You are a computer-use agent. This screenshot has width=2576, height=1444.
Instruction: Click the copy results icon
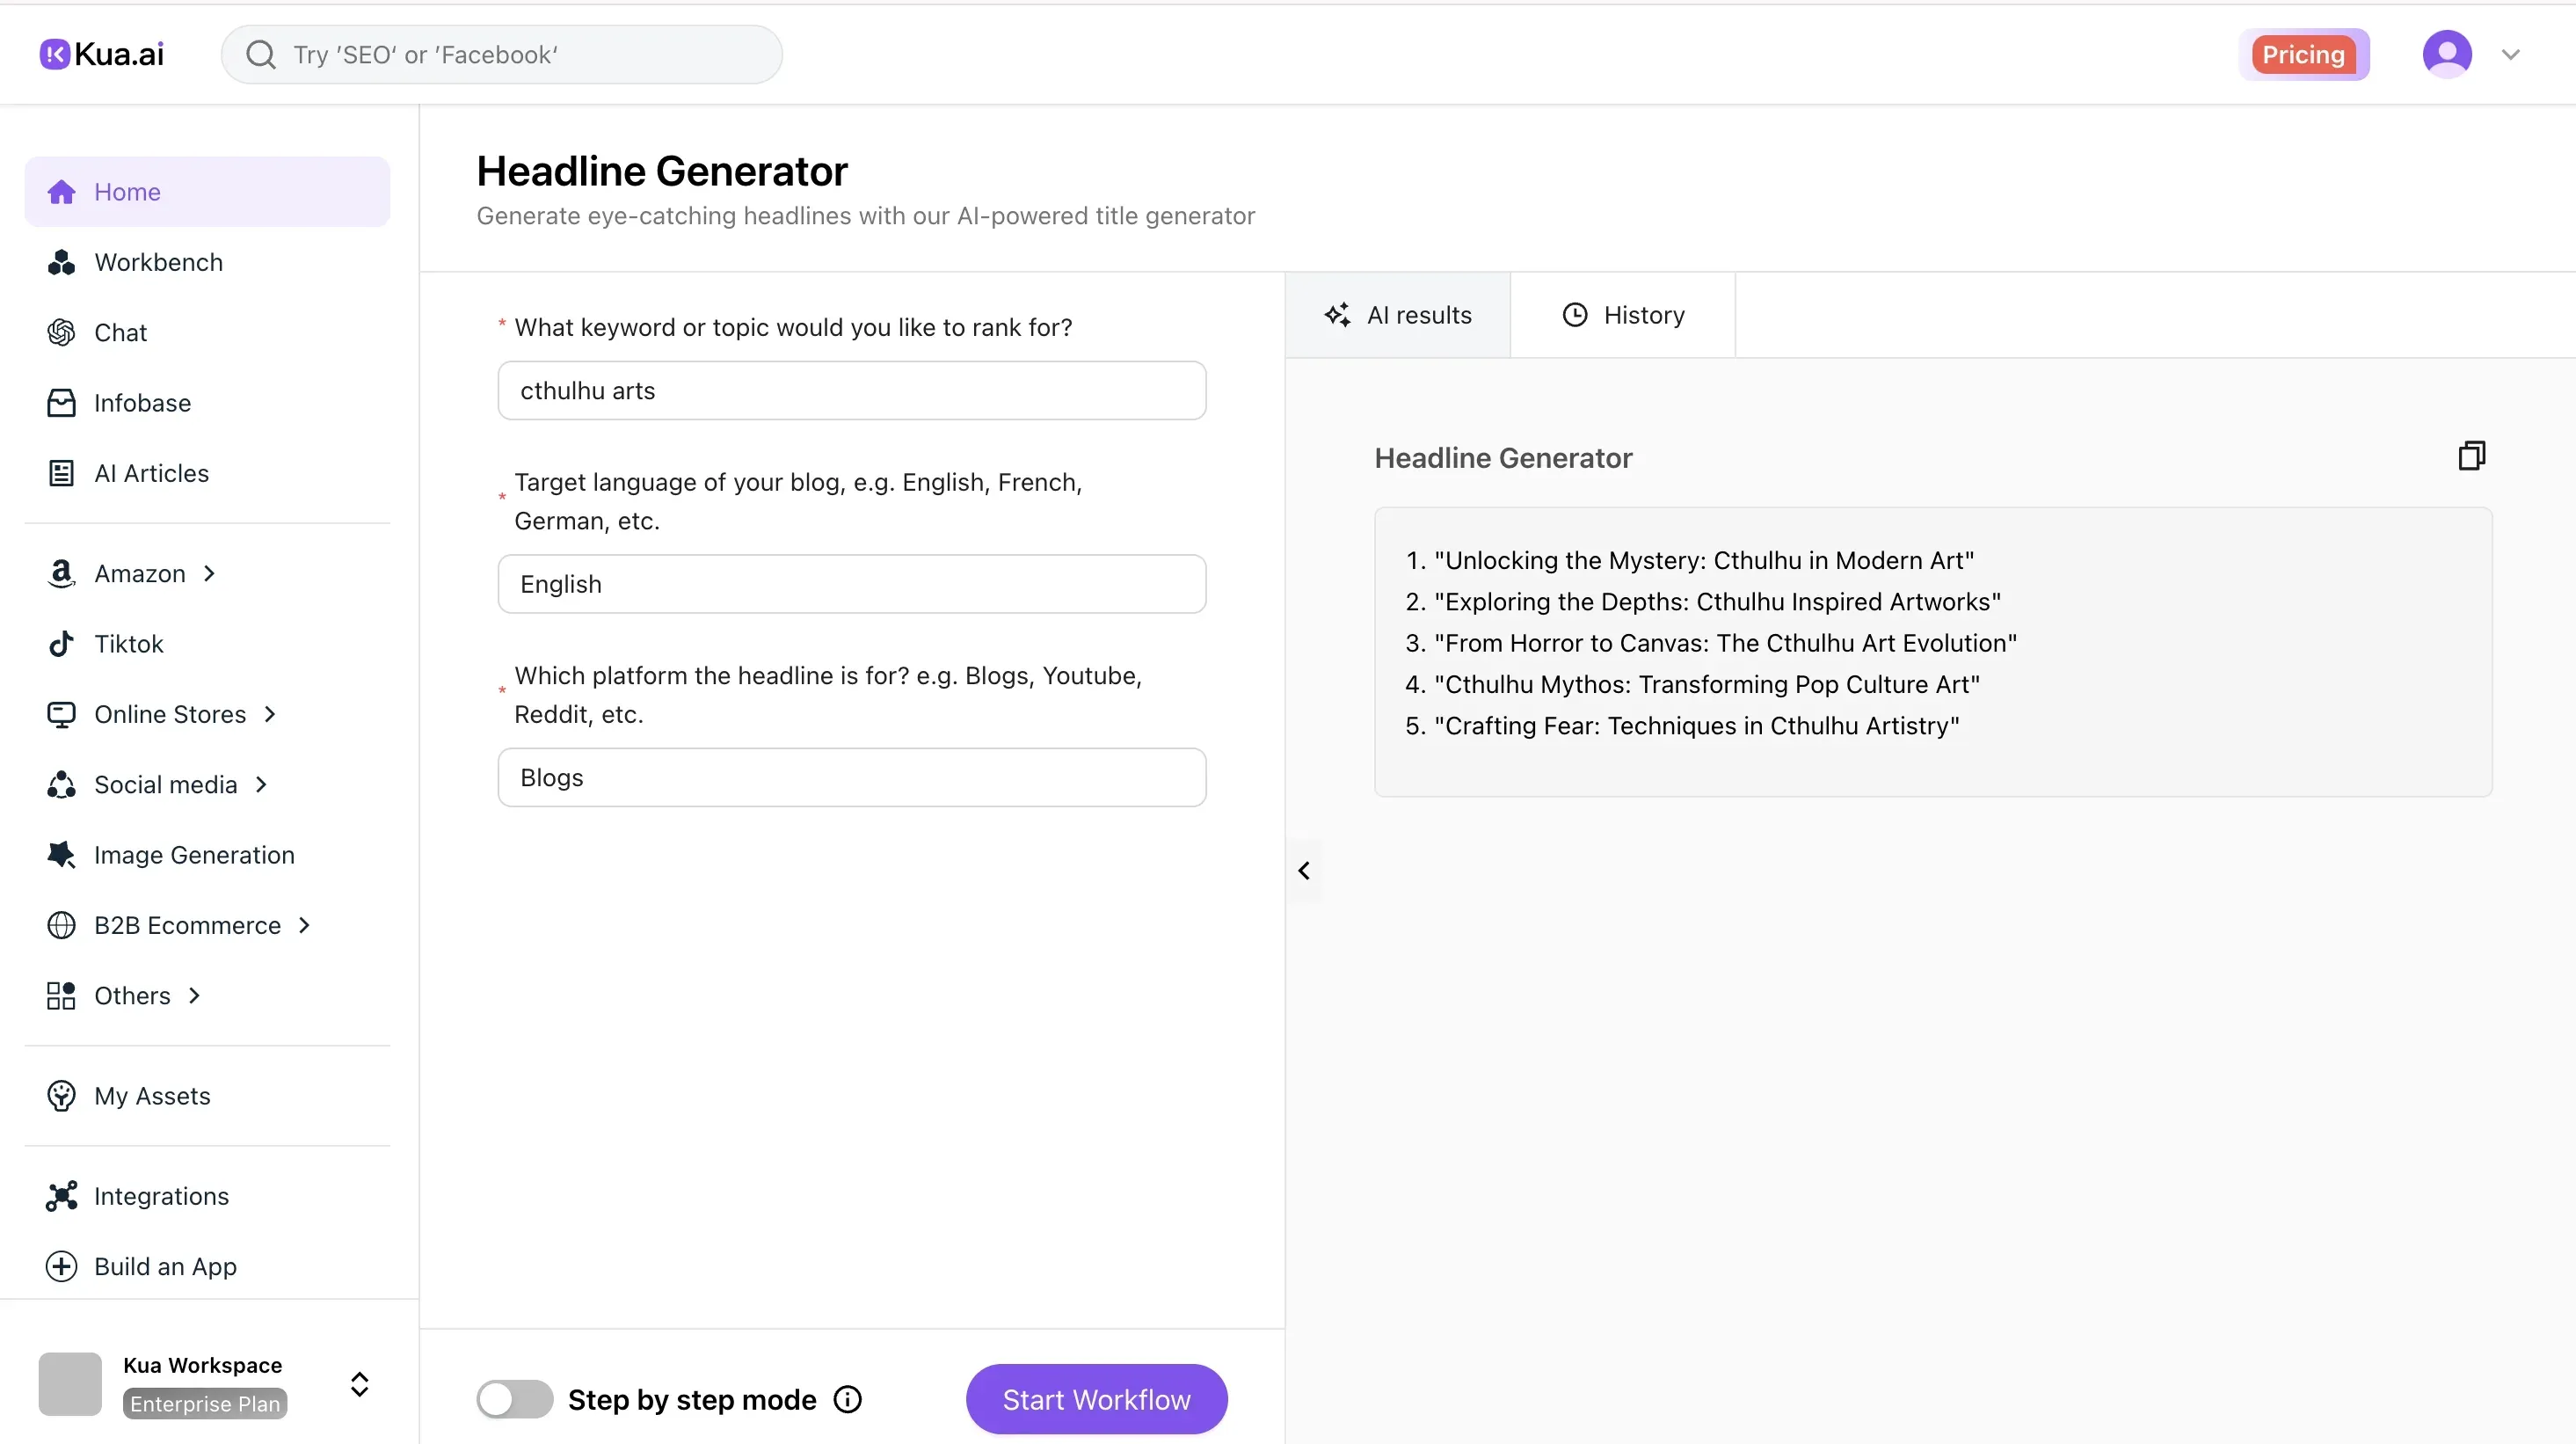2471,456
